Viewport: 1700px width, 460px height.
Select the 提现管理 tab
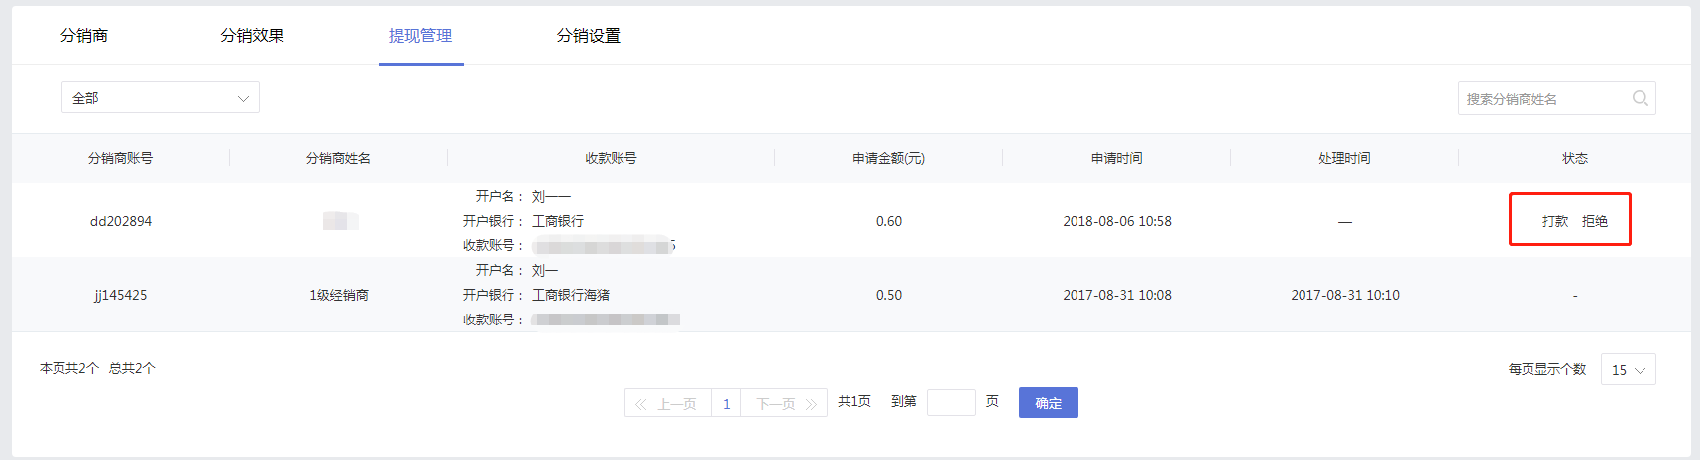coord(421,36)
